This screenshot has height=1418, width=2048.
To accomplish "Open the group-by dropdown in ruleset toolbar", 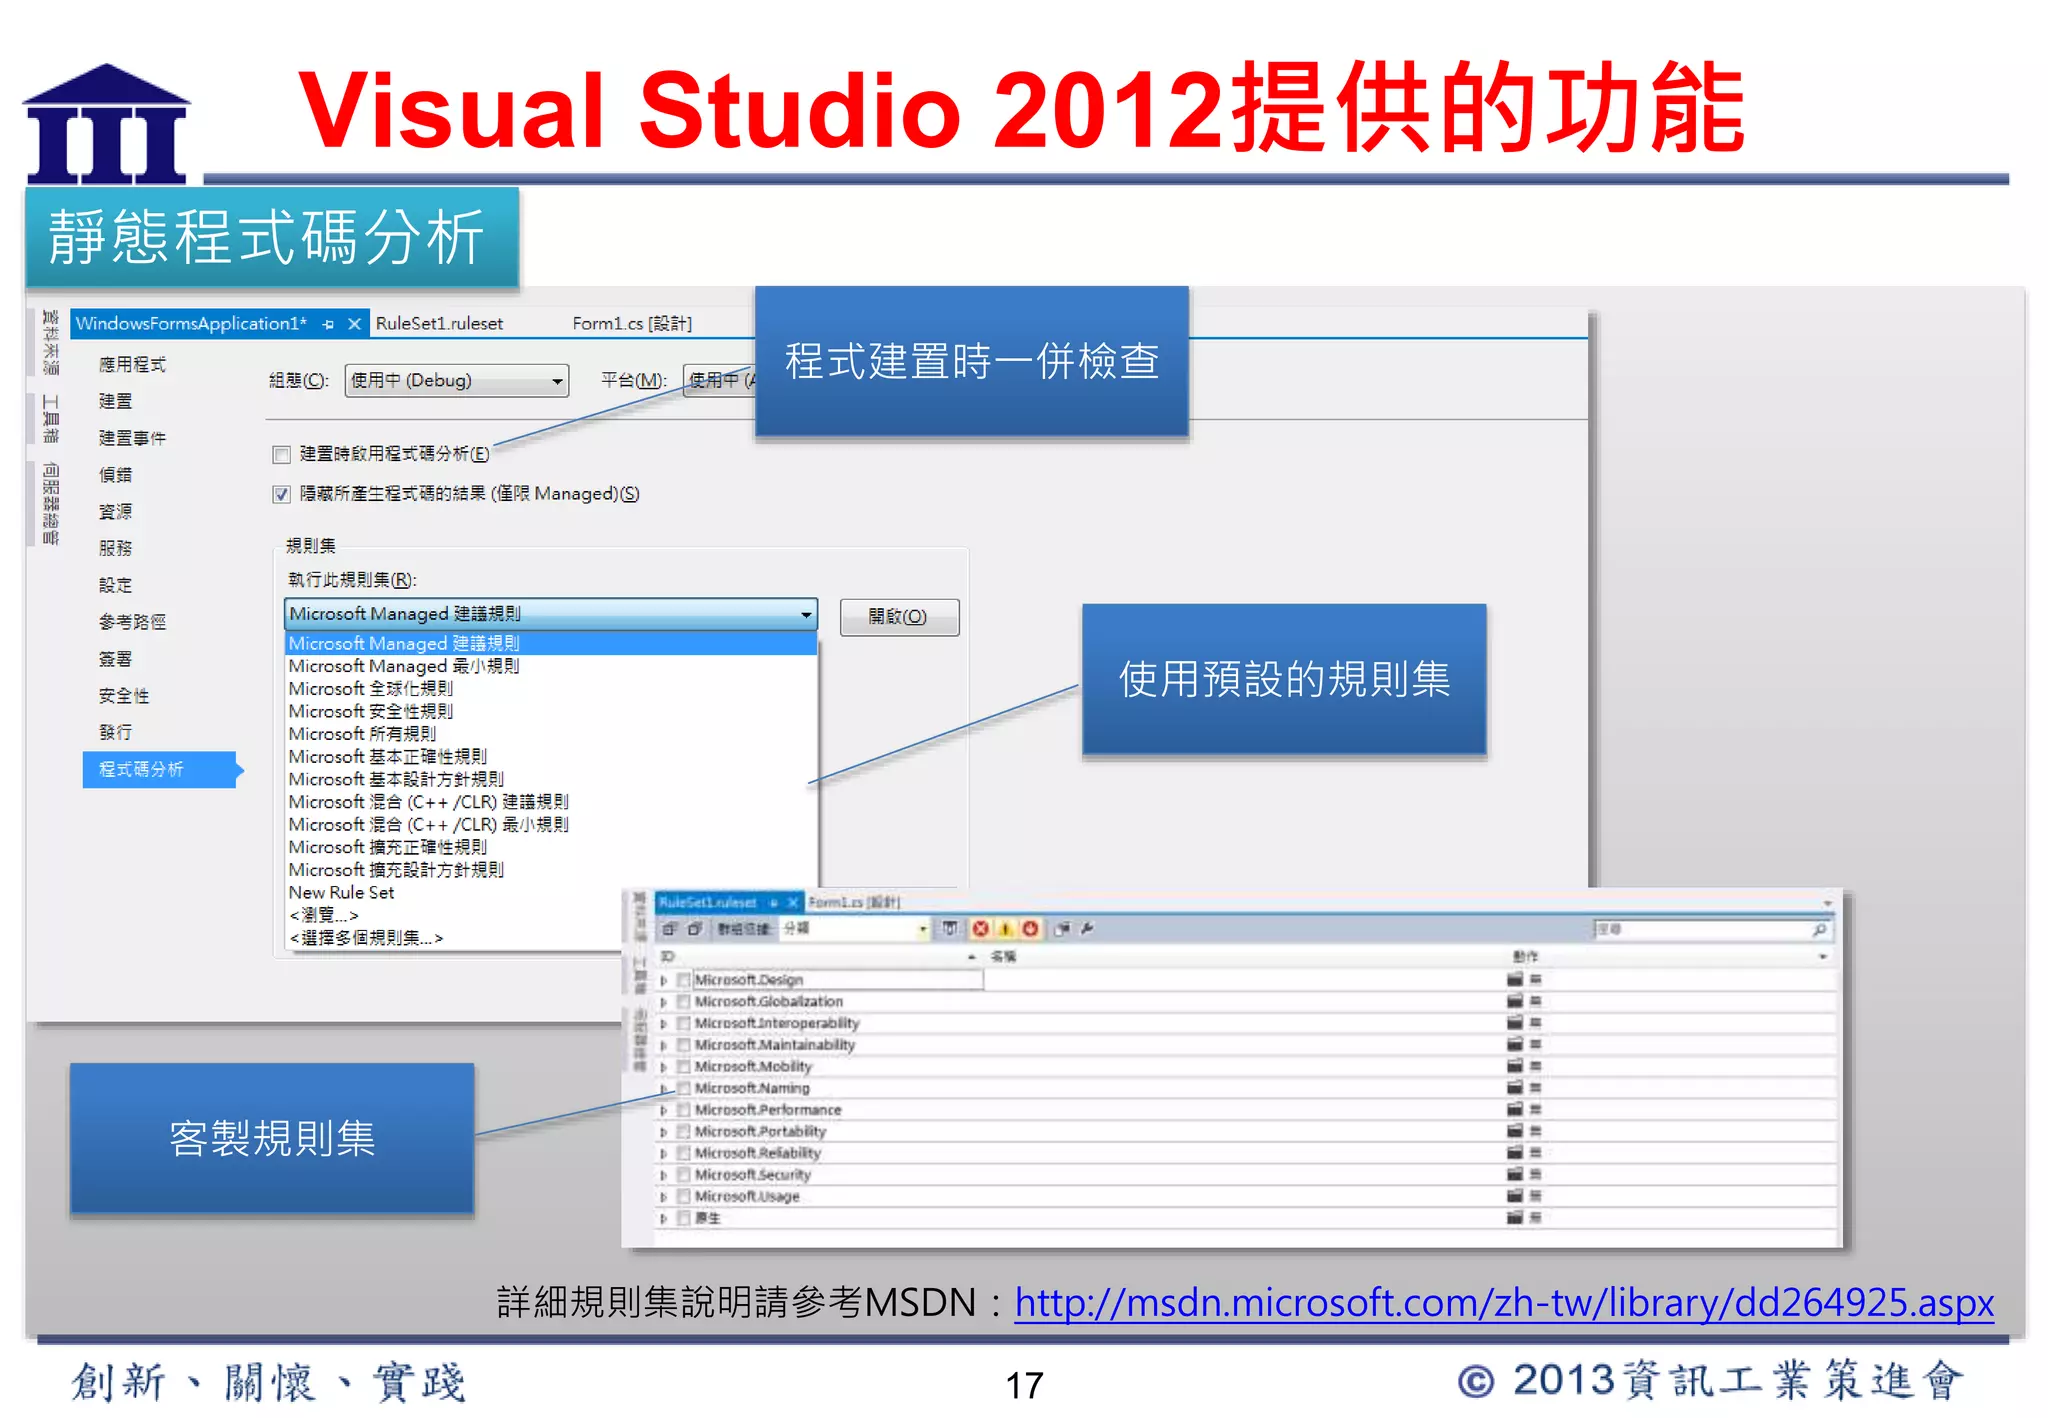I will pos(922,929).
